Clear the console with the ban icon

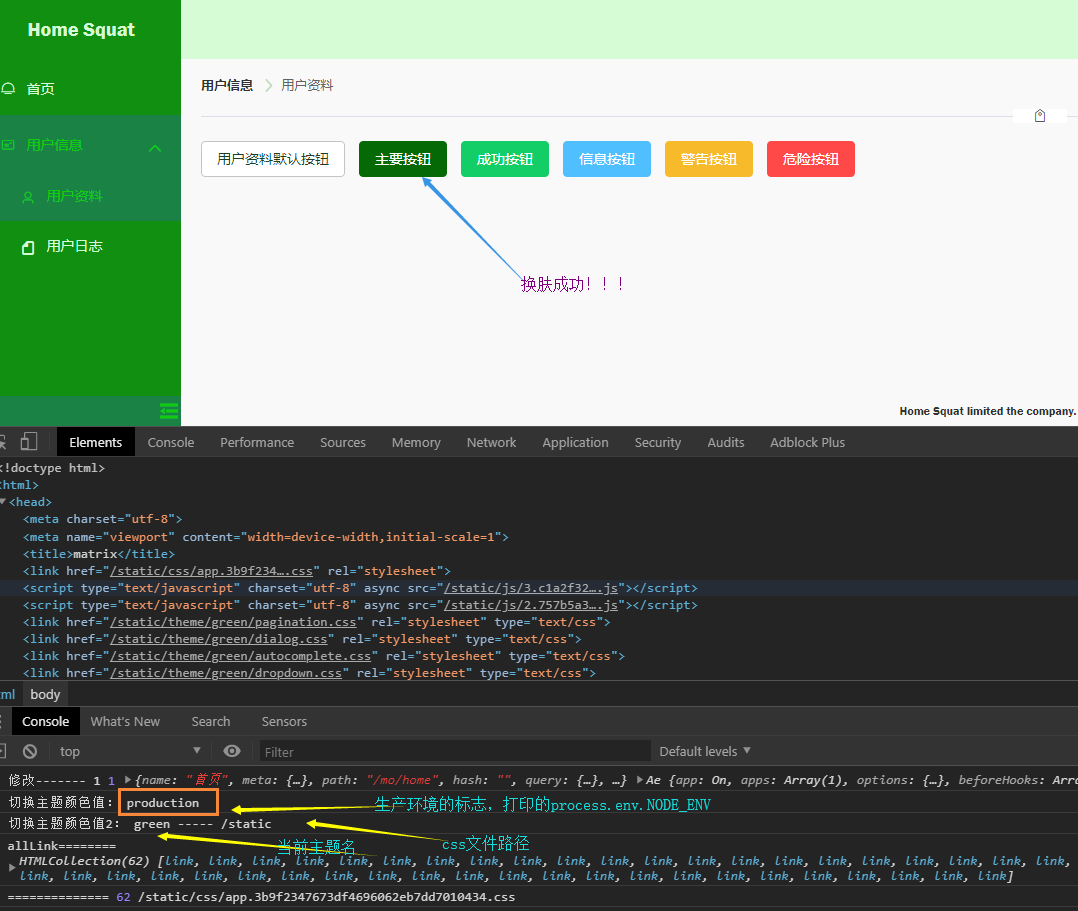click(x=29, y=751)
